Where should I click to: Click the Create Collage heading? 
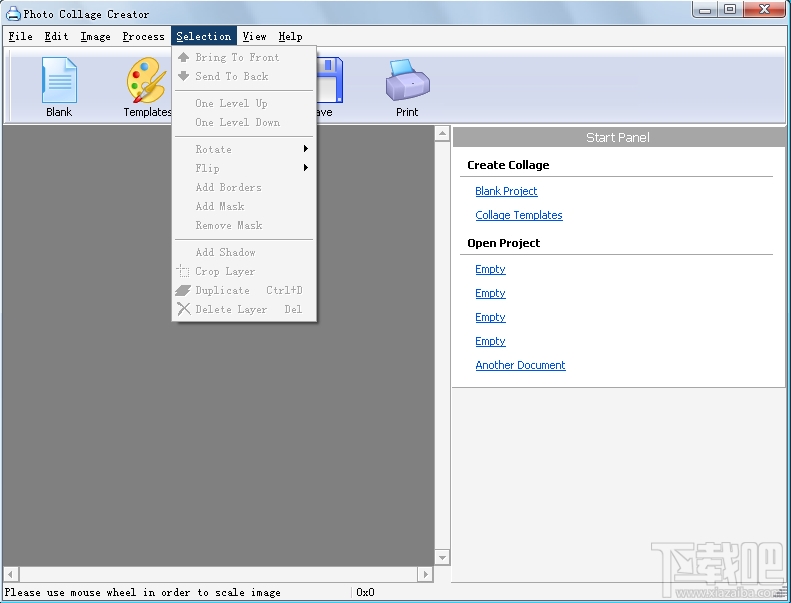[508, 165]
